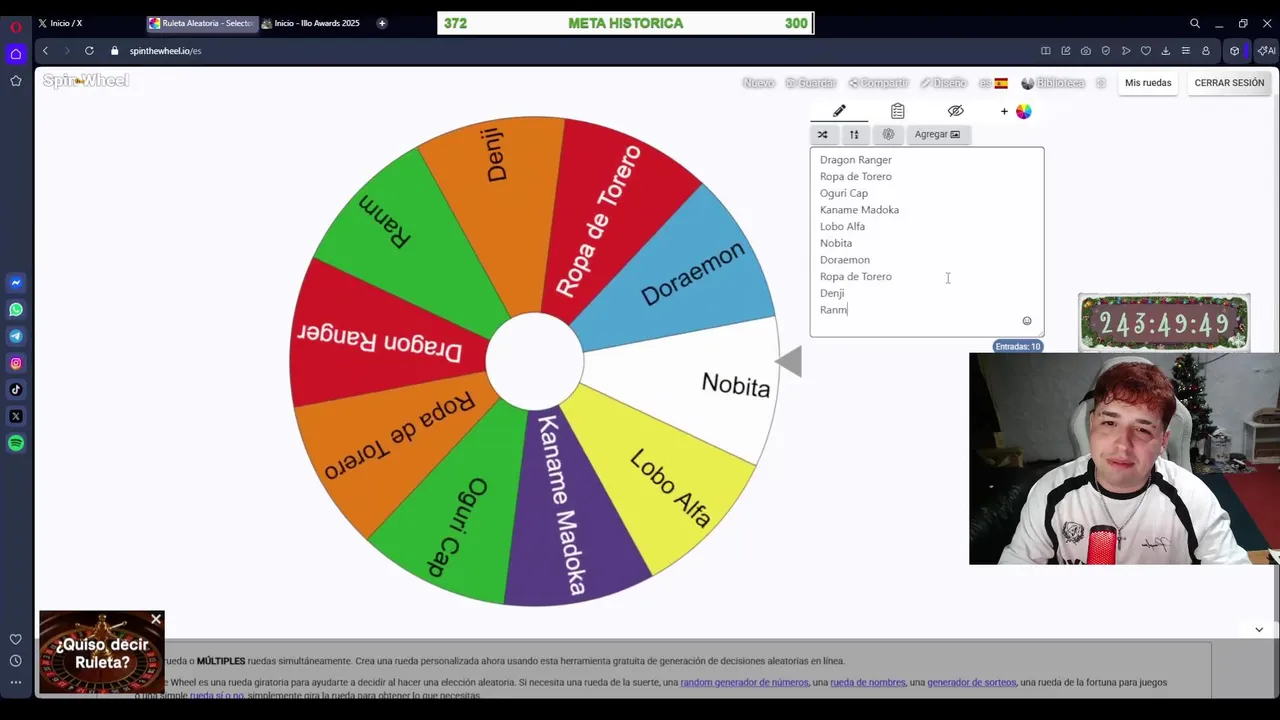This screenshot has width=1280, height=720.
Task: Open the ¿Quiso decir Ruleta? thumbnail
Action: coord(102,654)
